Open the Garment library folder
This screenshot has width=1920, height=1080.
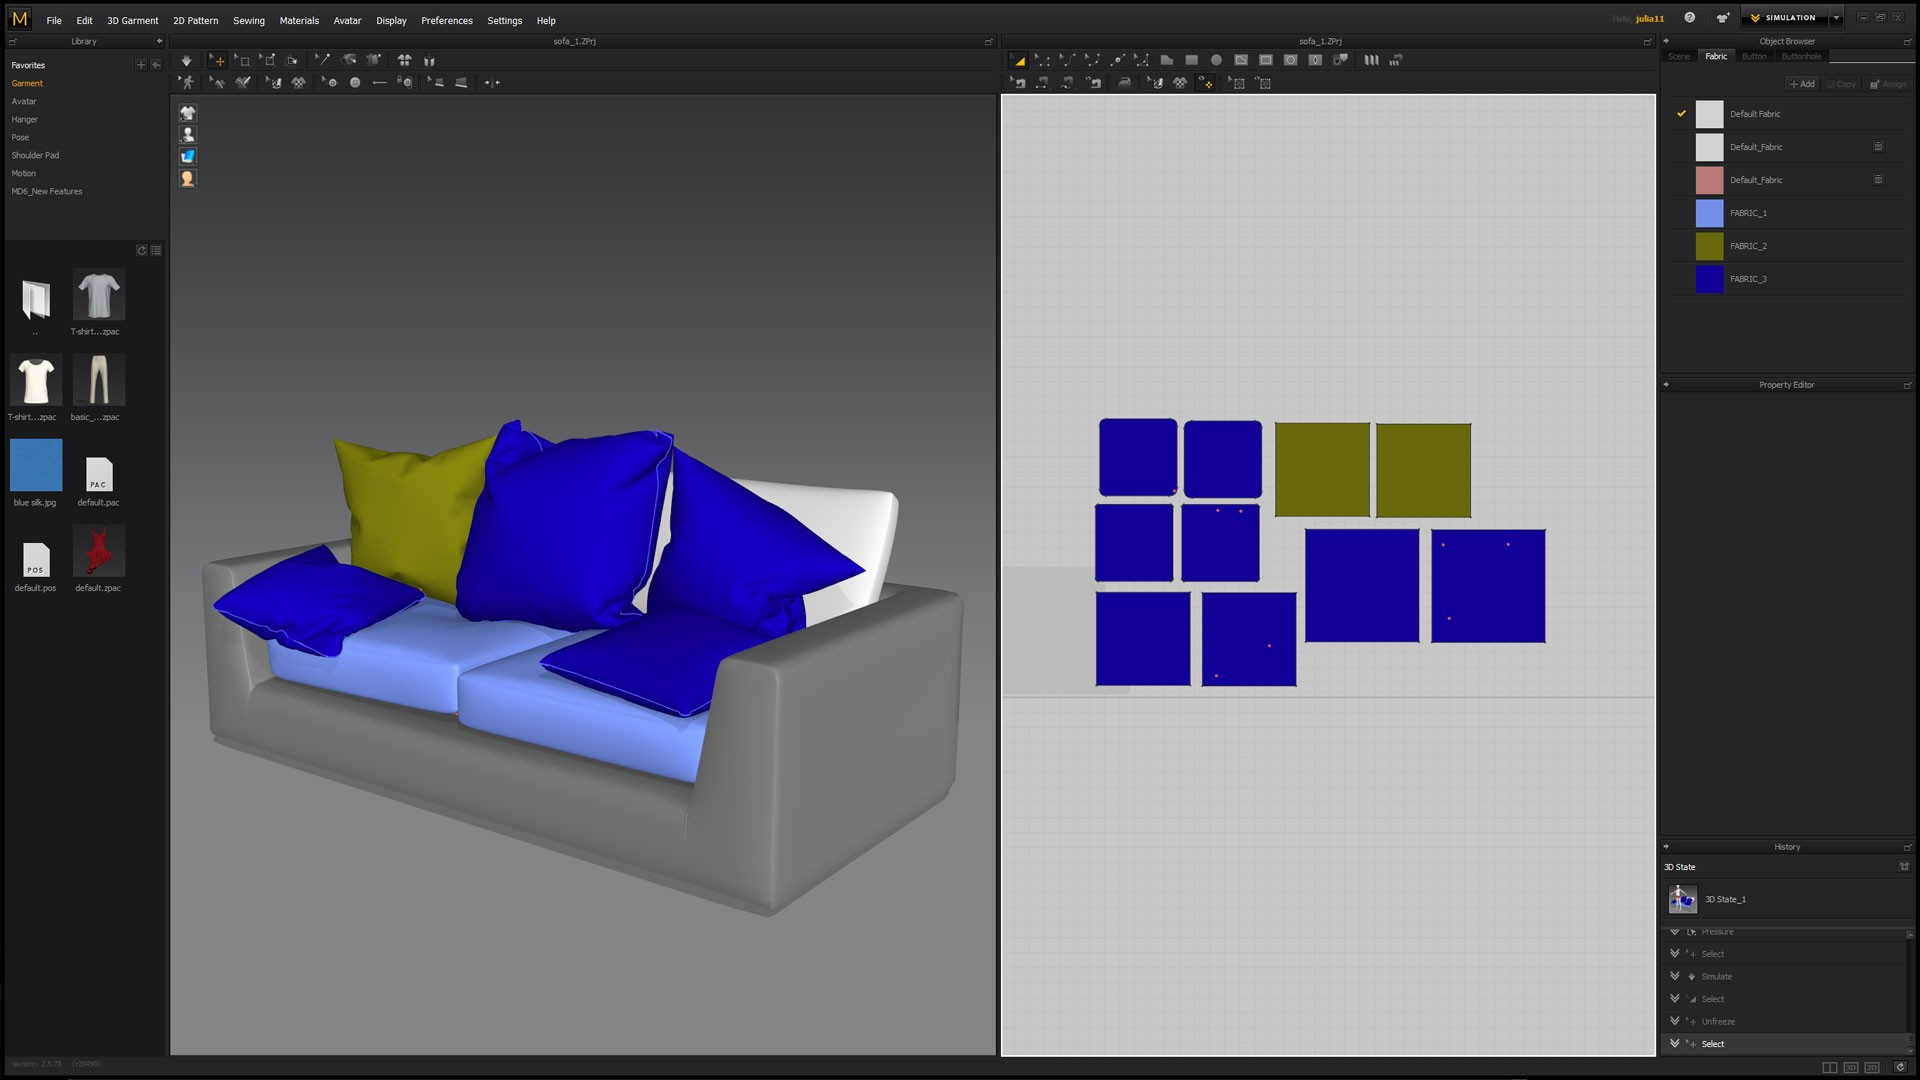pyautogui.click(x=27, y=84)
